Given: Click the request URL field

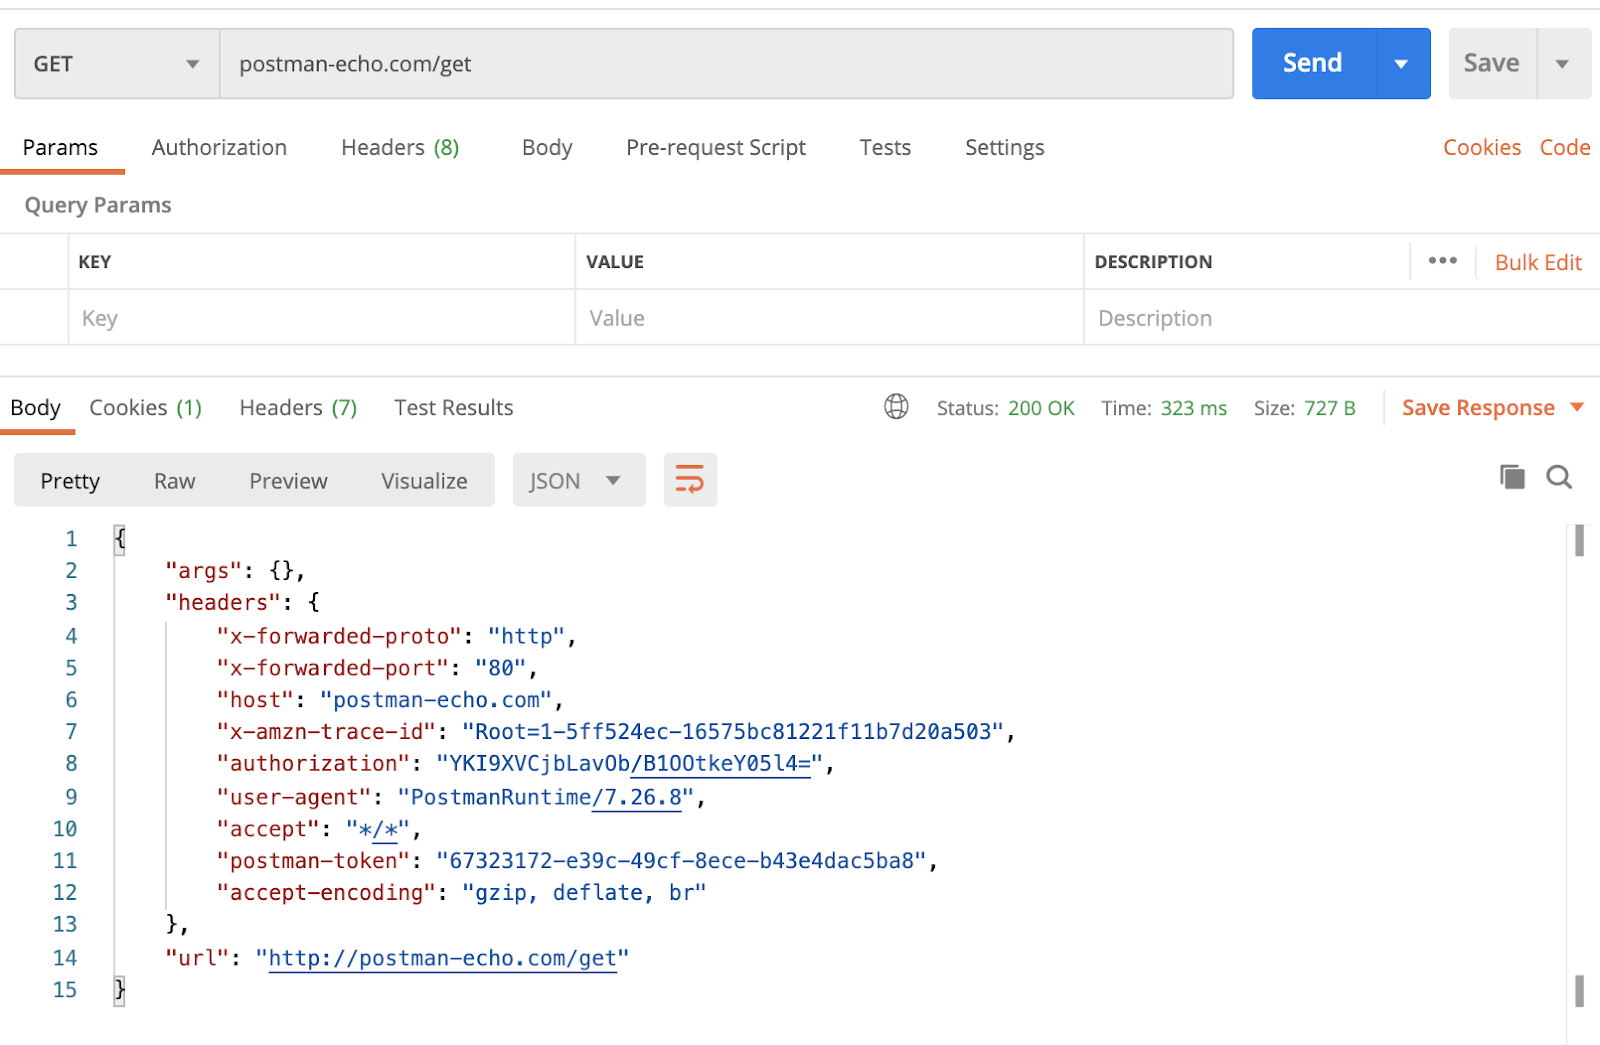Looking at the screenshot, I should [x=726, y=64].
